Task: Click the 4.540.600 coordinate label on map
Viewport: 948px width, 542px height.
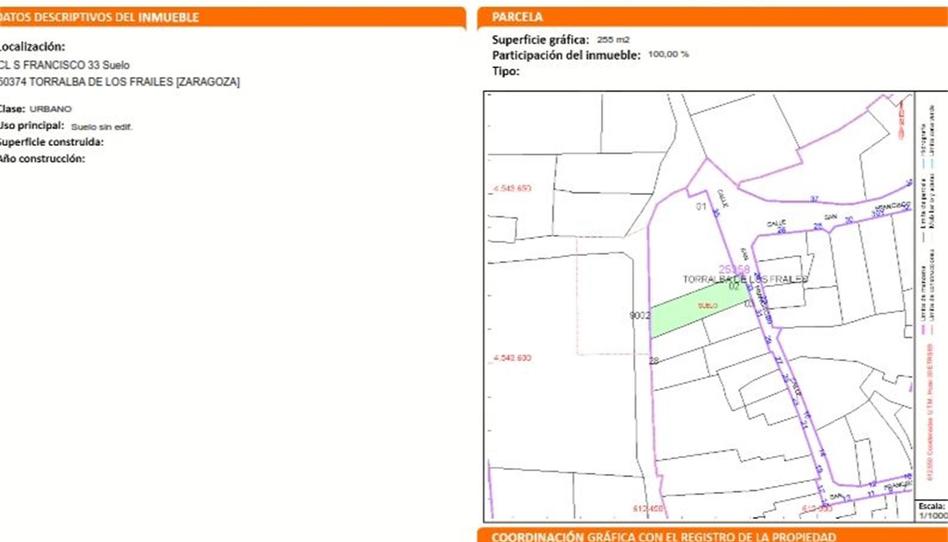Action: pyautogui.click(x=511, y=358)
